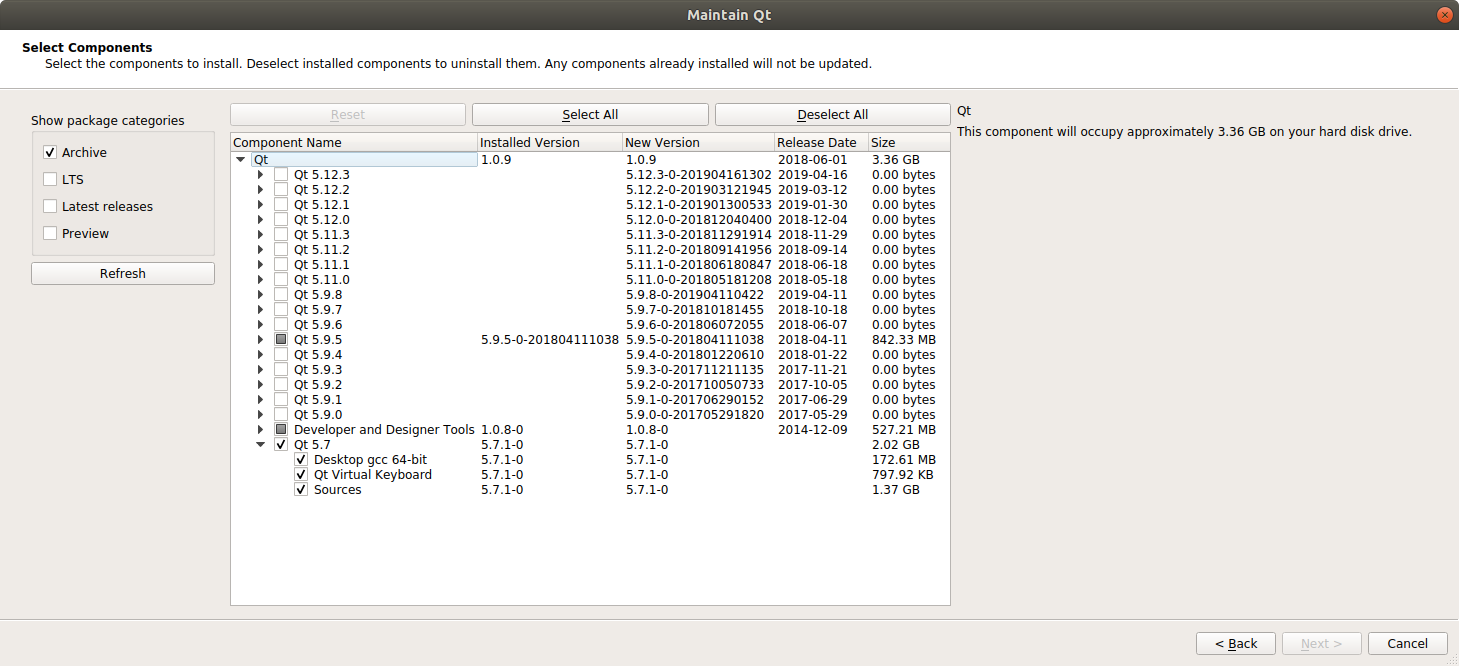Collapse the root Qt tree node
The height and width of the screenshot is (666, 1459).
coord(240,160)
